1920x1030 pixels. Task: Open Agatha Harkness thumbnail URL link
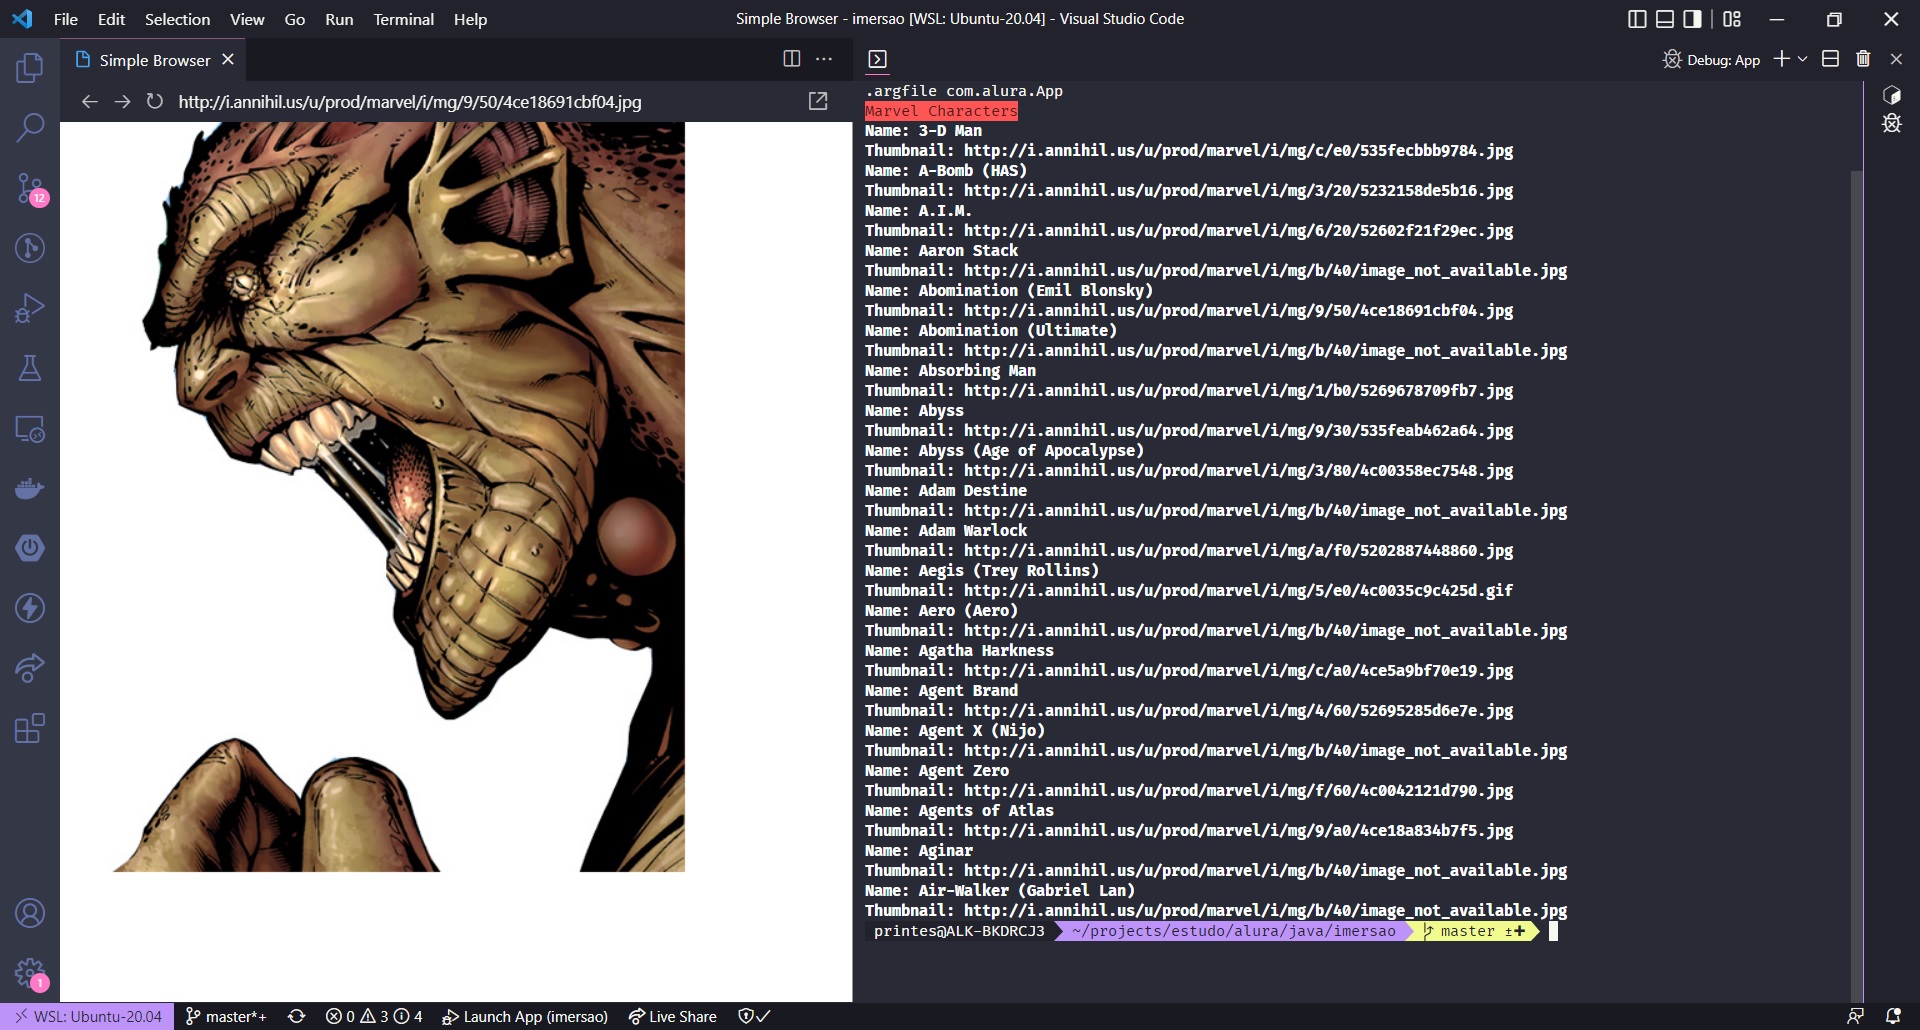point(1238,670)
